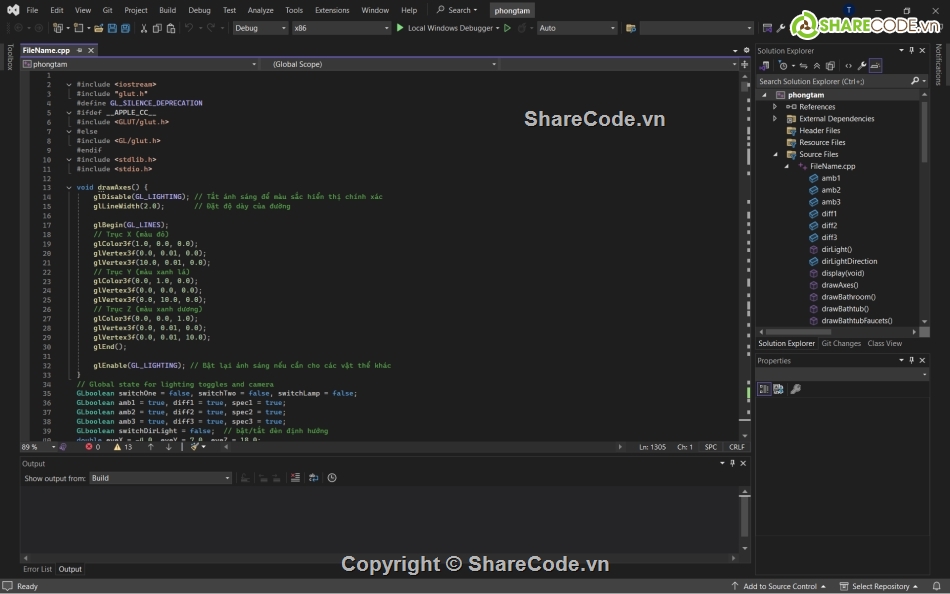Viewport: 950px width, 594px height.
Task: Click the Undo arrow icon
Action: pos(188,28)
